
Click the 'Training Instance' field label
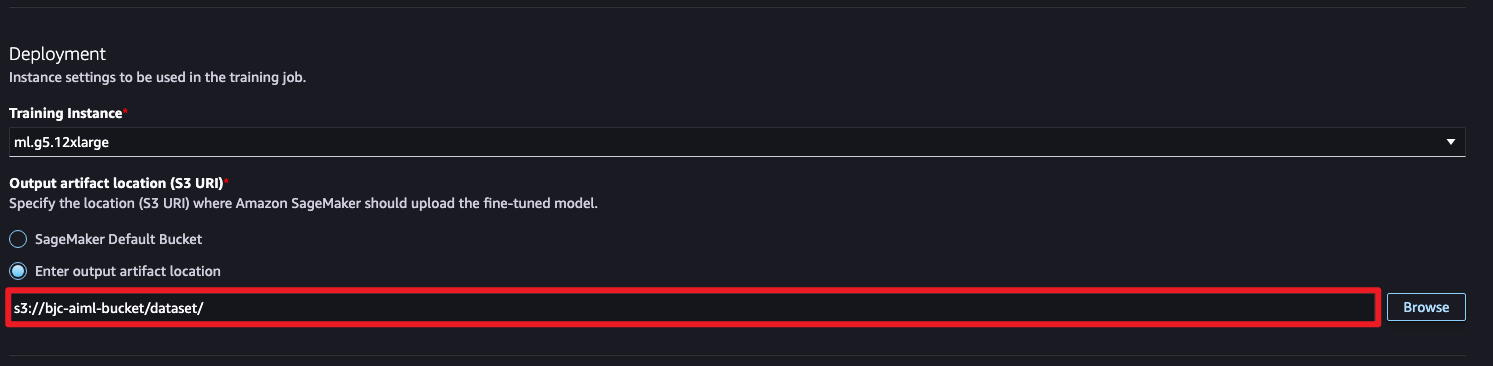65,113
